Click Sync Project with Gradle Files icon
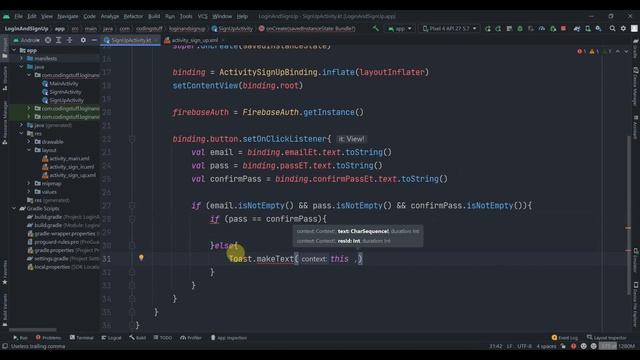 [577, 29]
